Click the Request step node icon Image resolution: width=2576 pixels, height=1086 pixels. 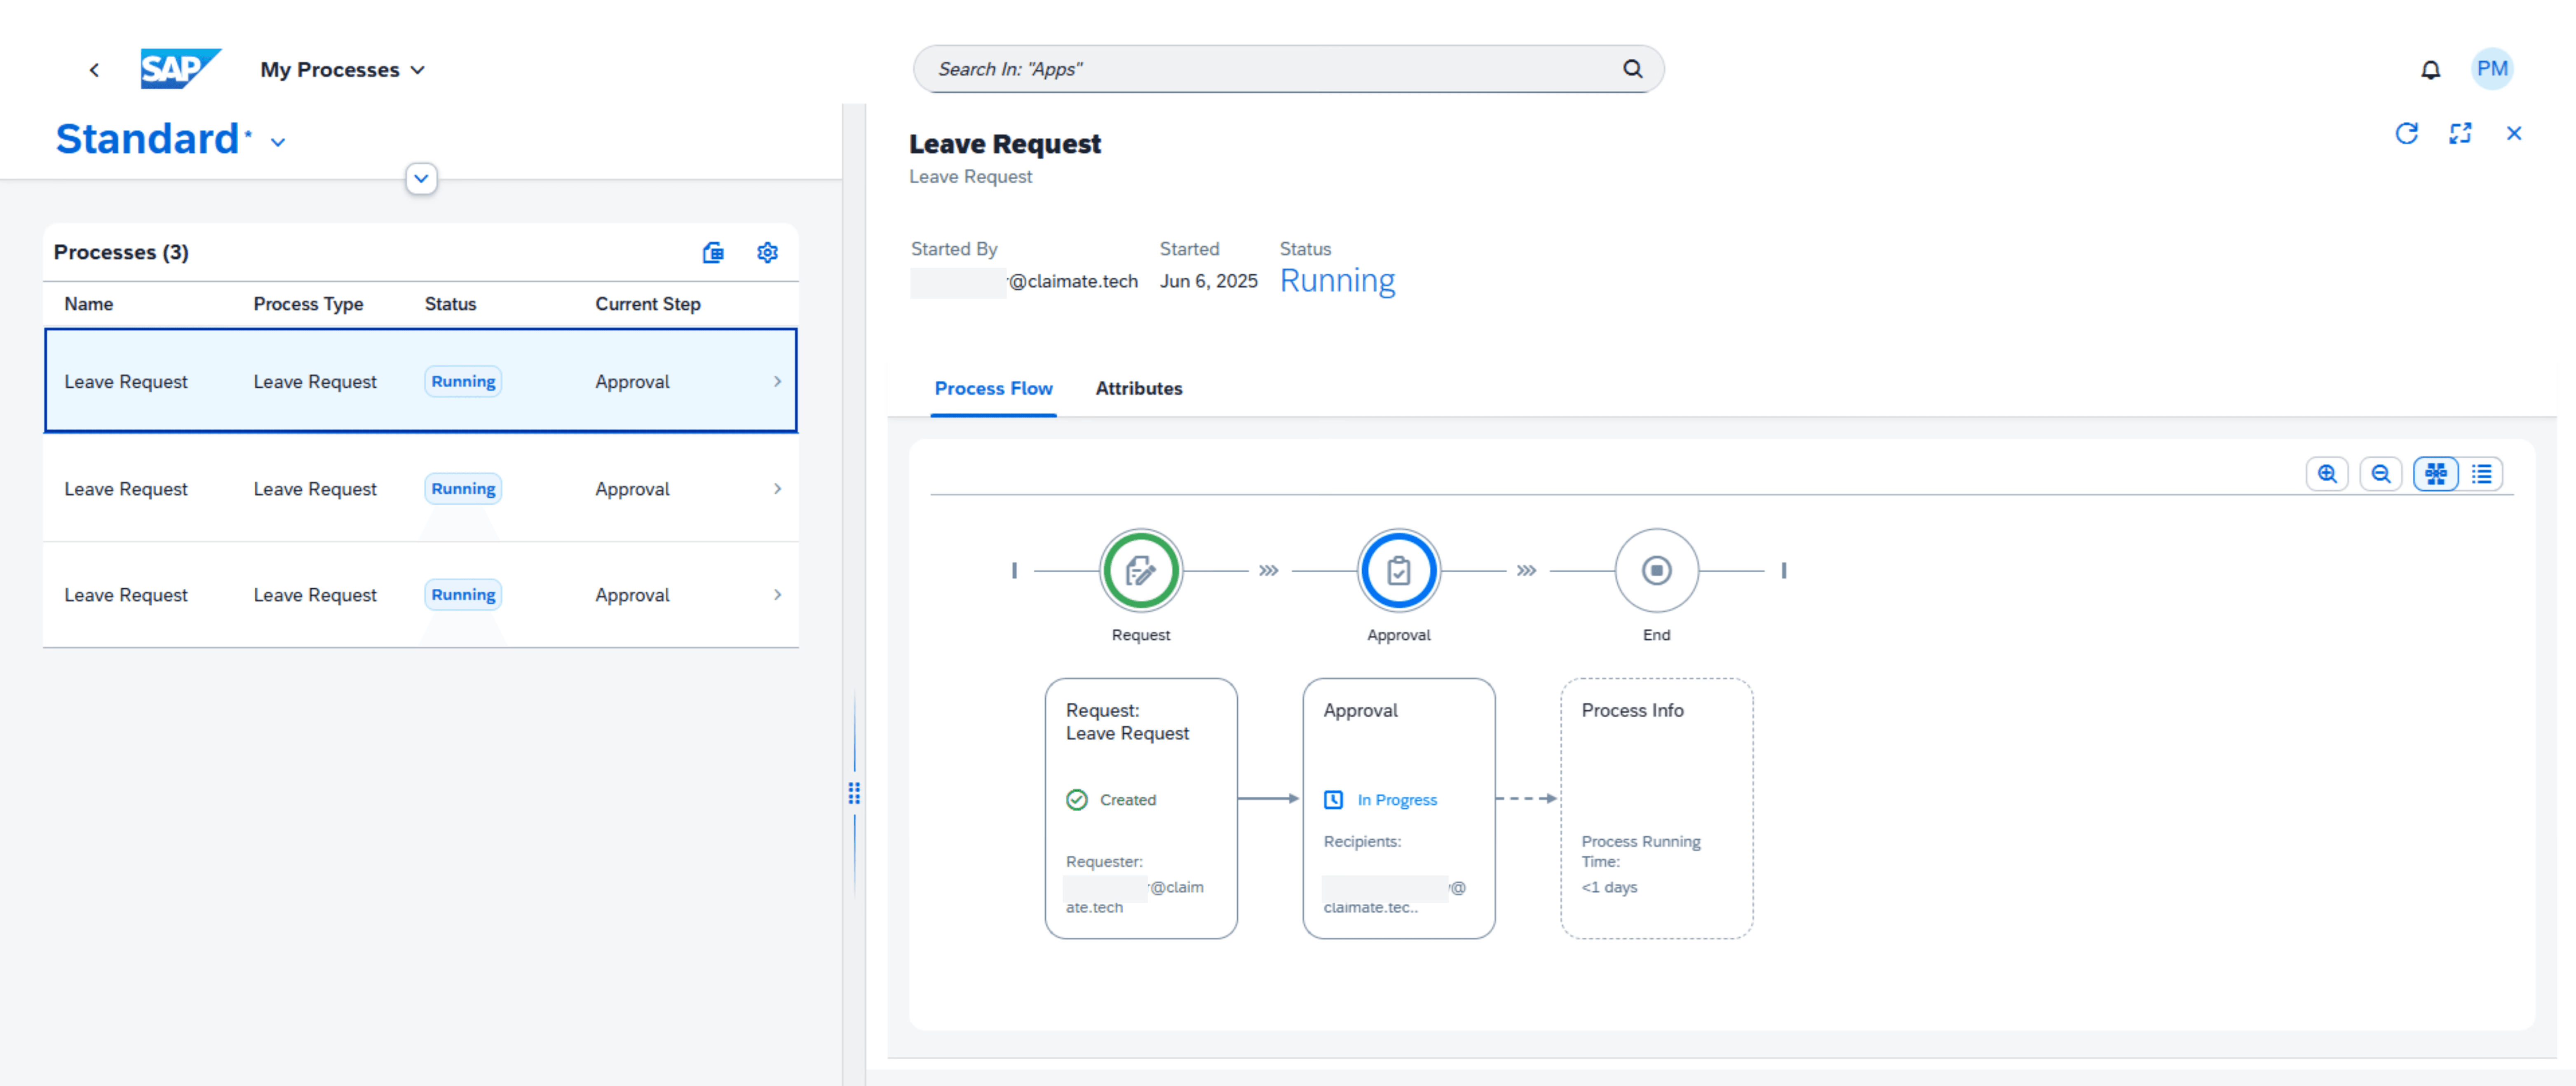coord(1141,571)
